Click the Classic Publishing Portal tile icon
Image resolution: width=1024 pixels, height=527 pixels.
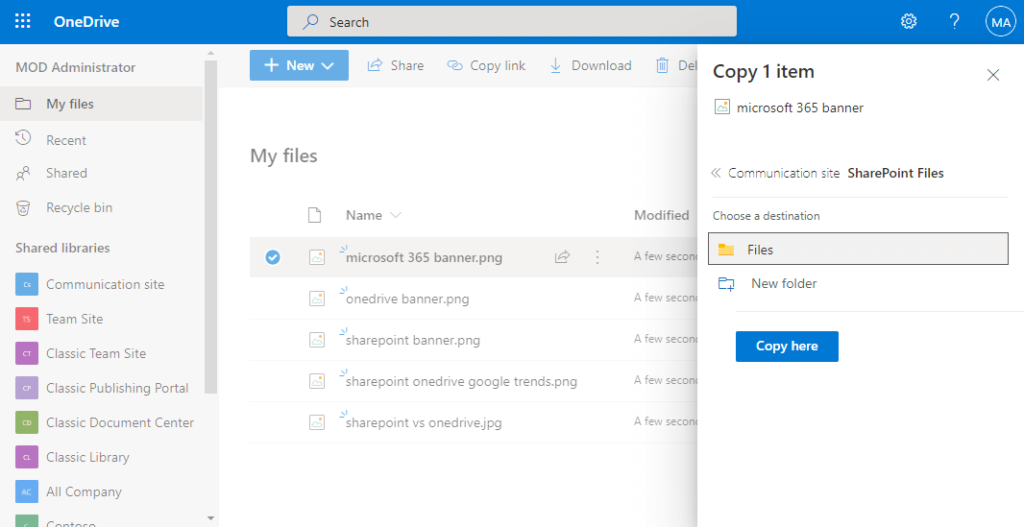[27, 389]
